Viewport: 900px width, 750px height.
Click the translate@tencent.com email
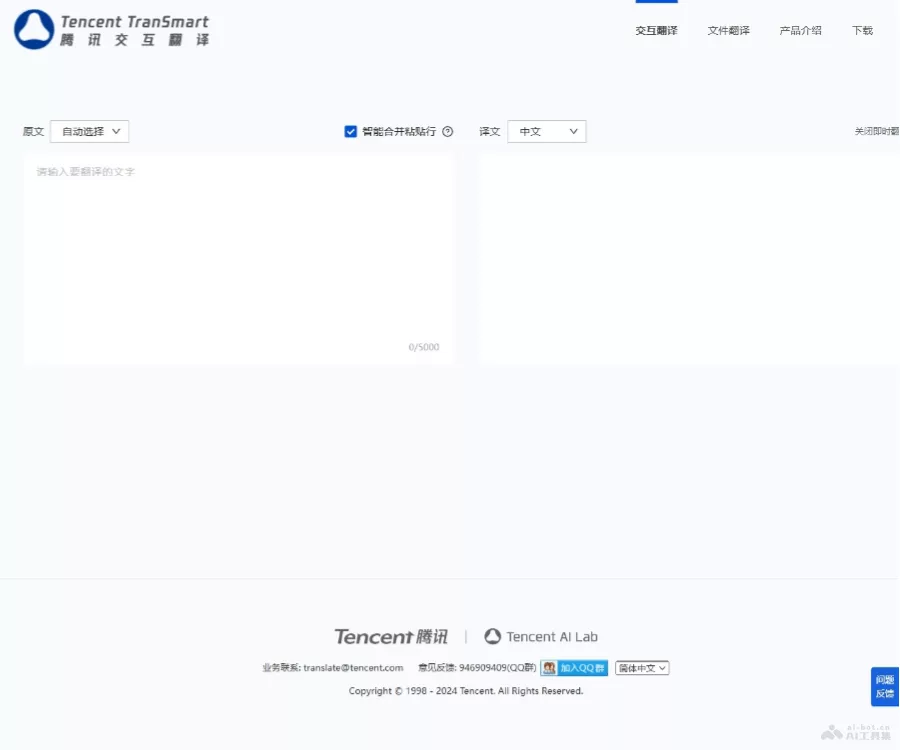(353, 667)
